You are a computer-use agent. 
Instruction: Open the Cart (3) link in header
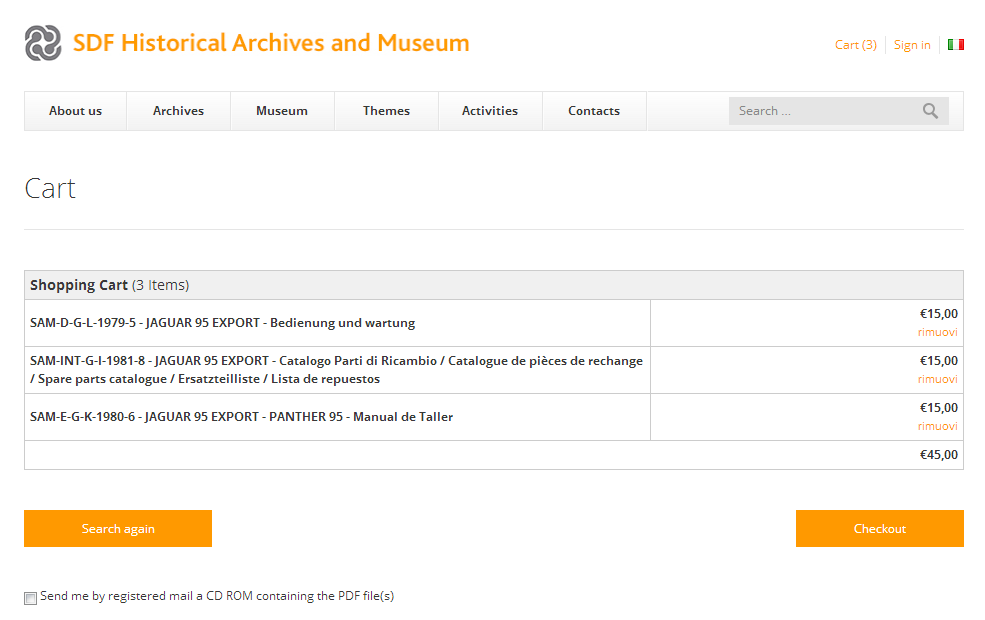855,45
